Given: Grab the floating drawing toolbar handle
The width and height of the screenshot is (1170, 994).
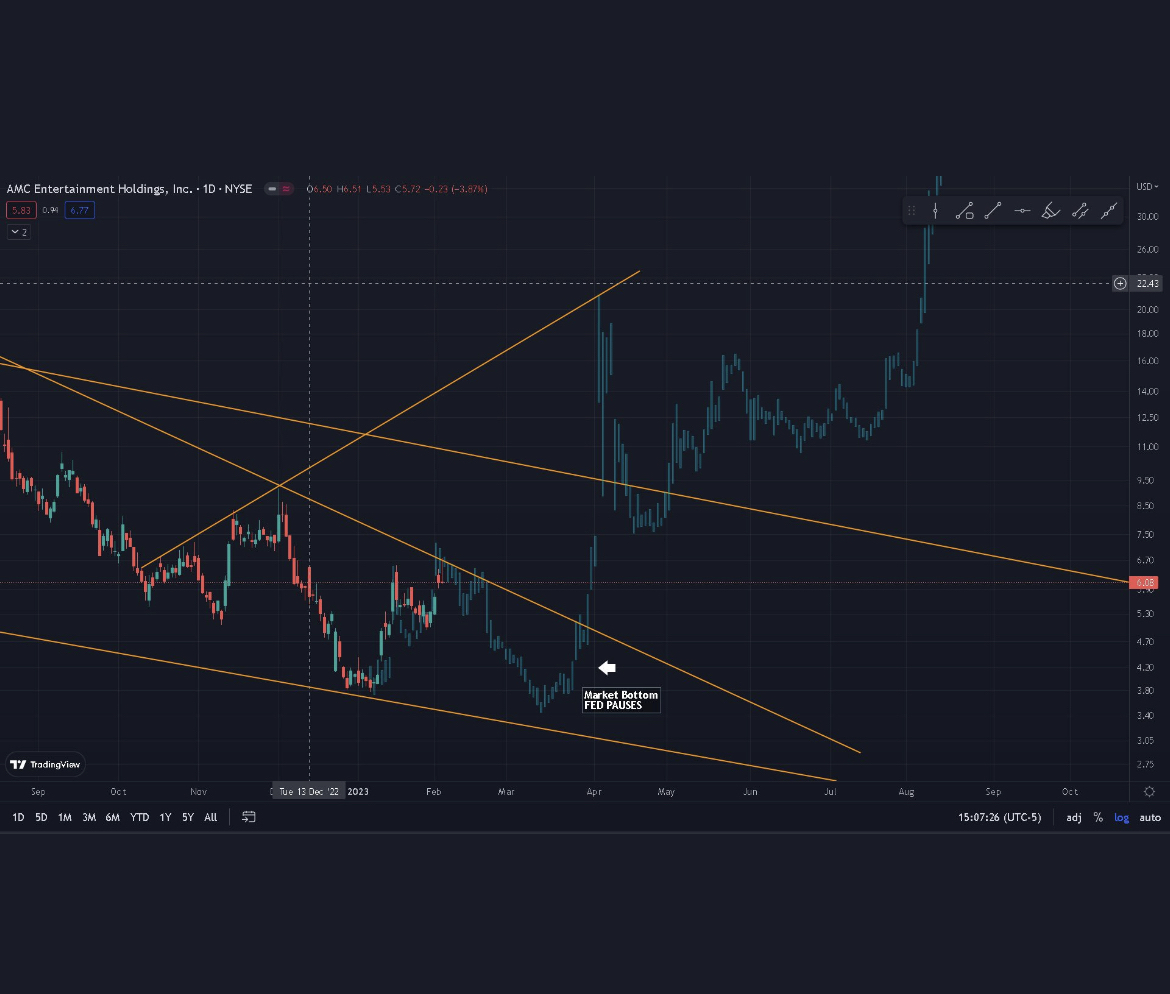Looking at the screenshot, I should [x=911, y=211].
